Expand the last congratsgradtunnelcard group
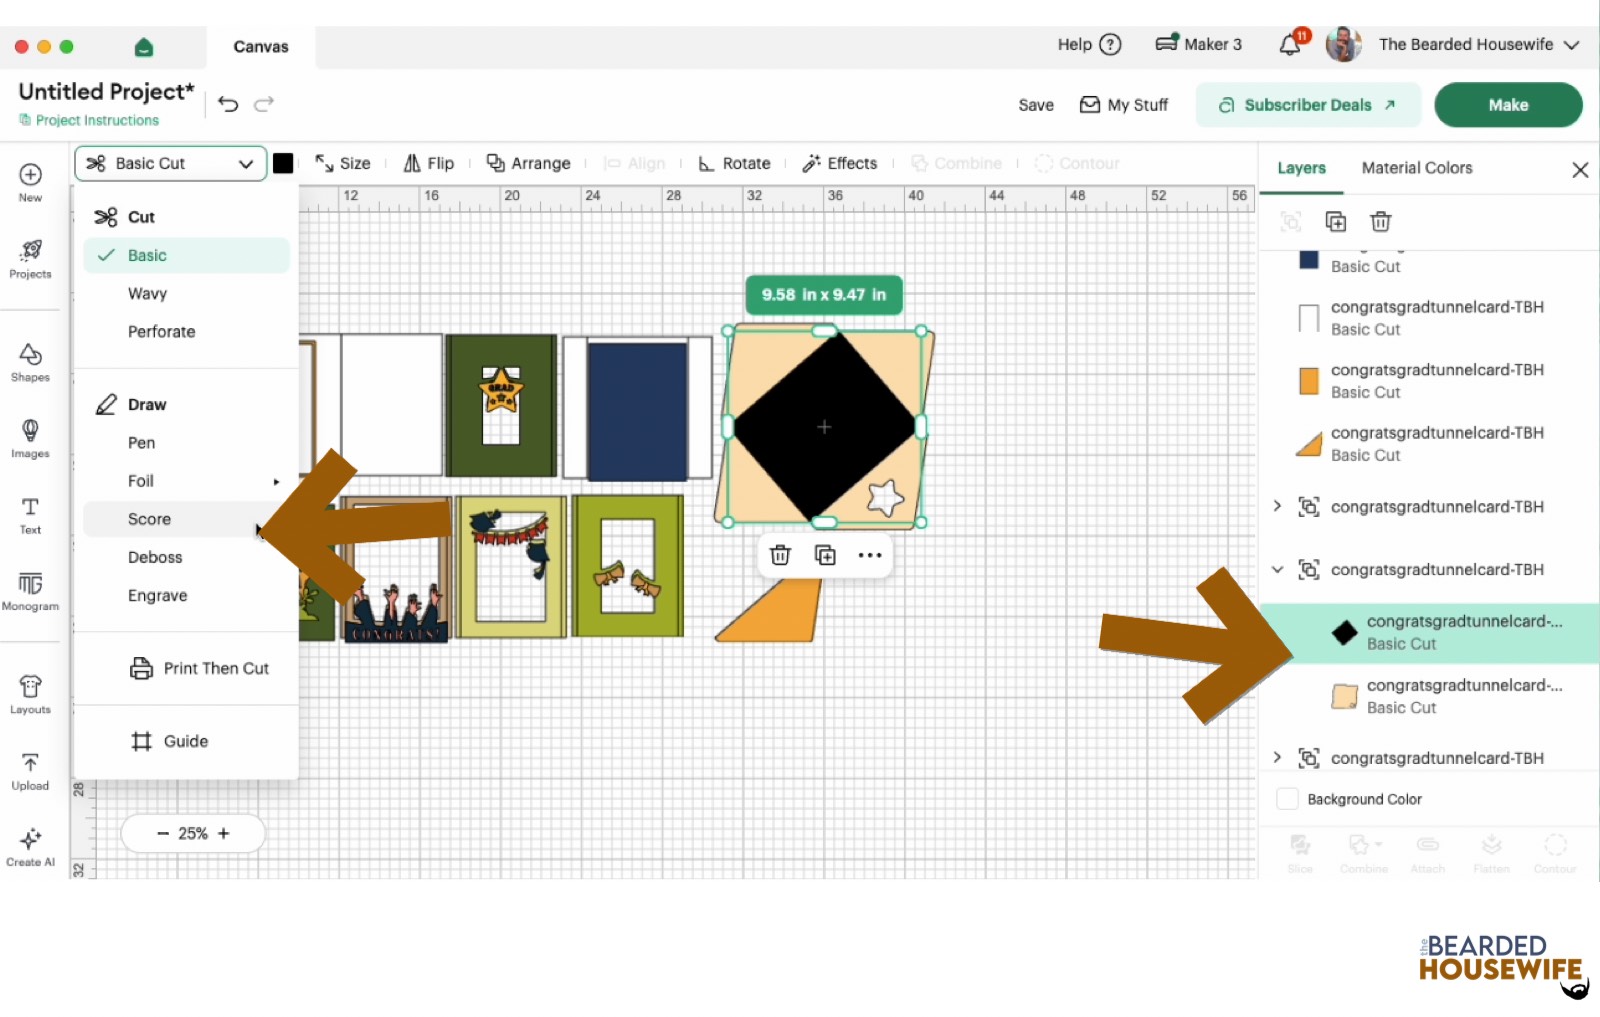The width and height of the screenshot is (1600, 1017). [1277, 757]
